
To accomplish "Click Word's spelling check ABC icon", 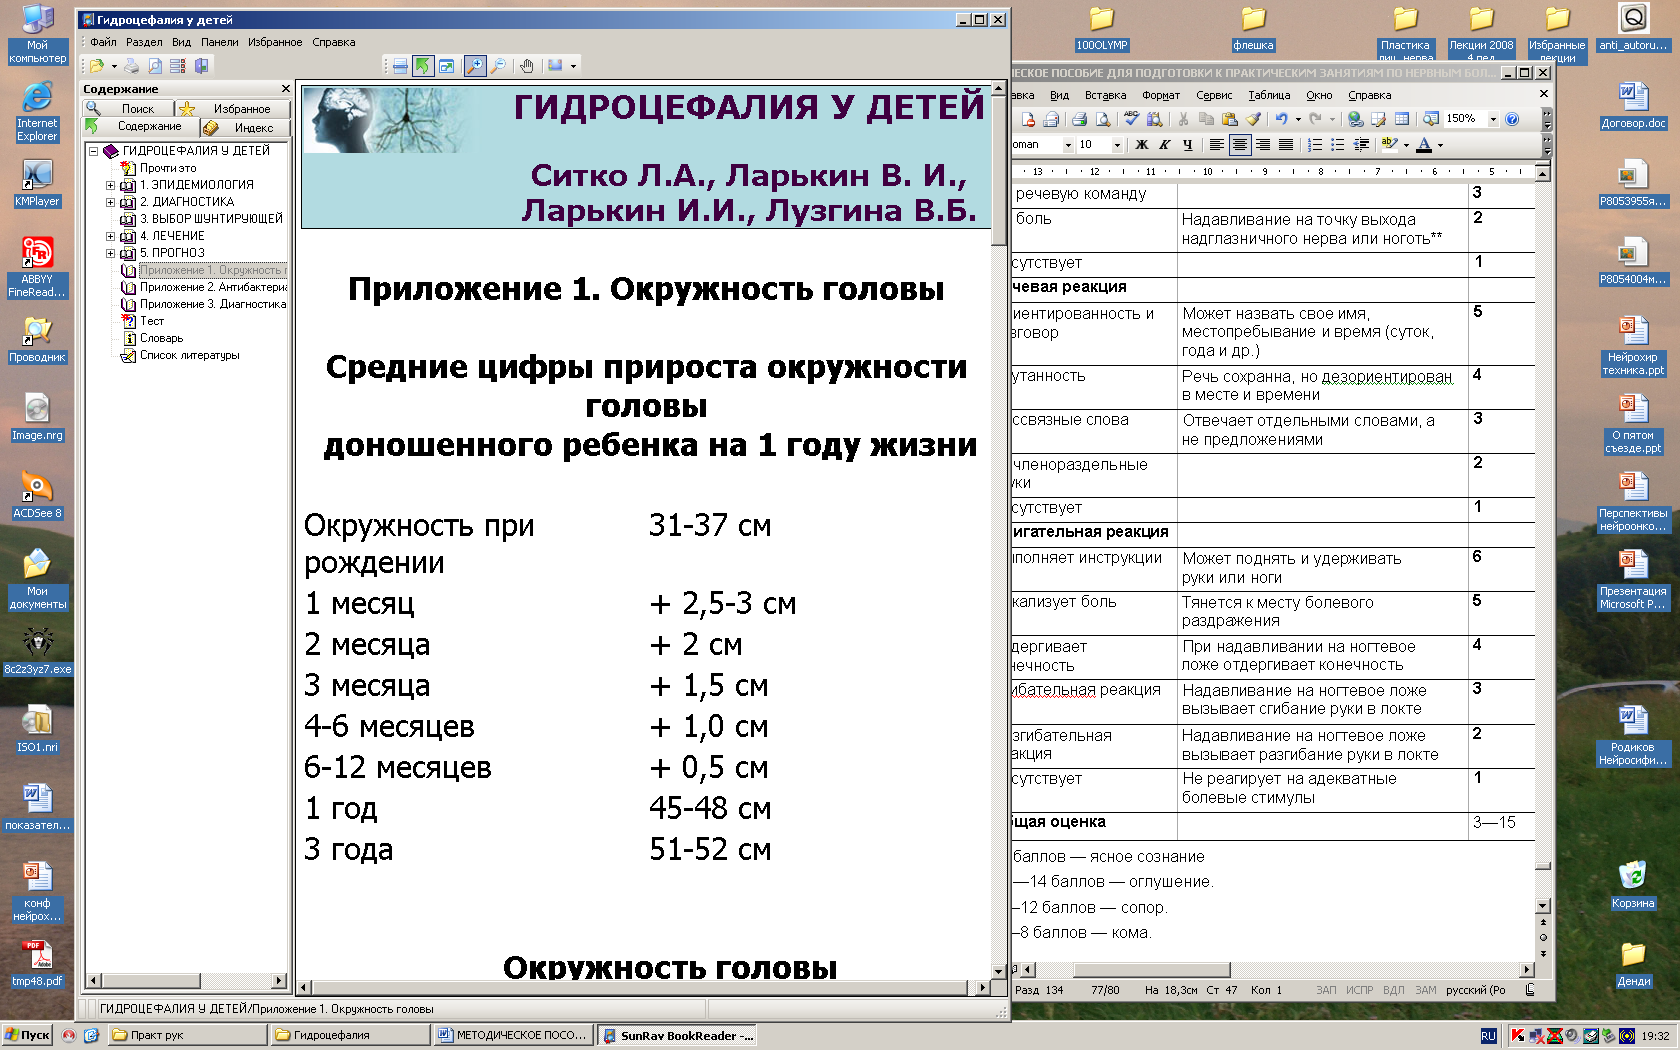I will point(1131,119).
